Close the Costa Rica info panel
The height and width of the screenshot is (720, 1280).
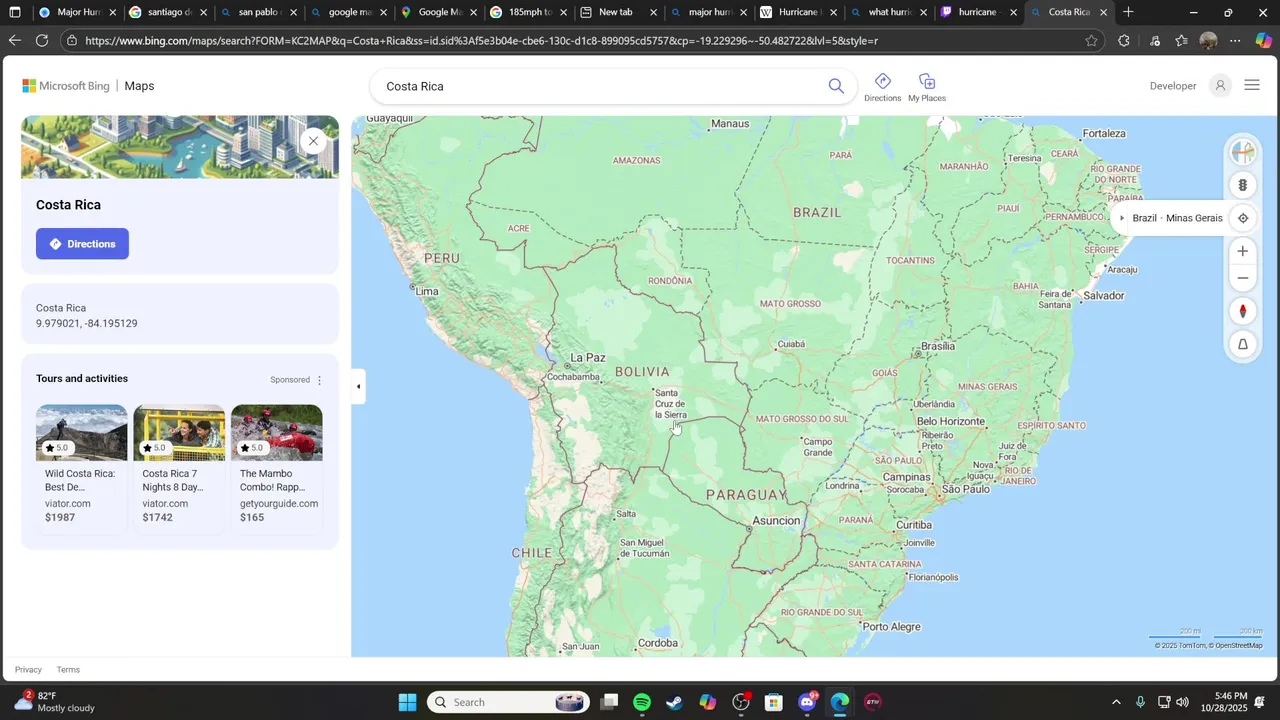coord(313,141)
